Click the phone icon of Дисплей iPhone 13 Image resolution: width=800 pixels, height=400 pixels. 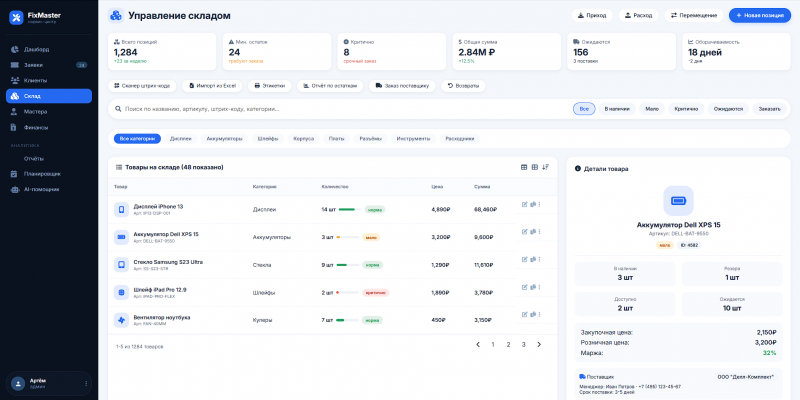tap(121, 210)
